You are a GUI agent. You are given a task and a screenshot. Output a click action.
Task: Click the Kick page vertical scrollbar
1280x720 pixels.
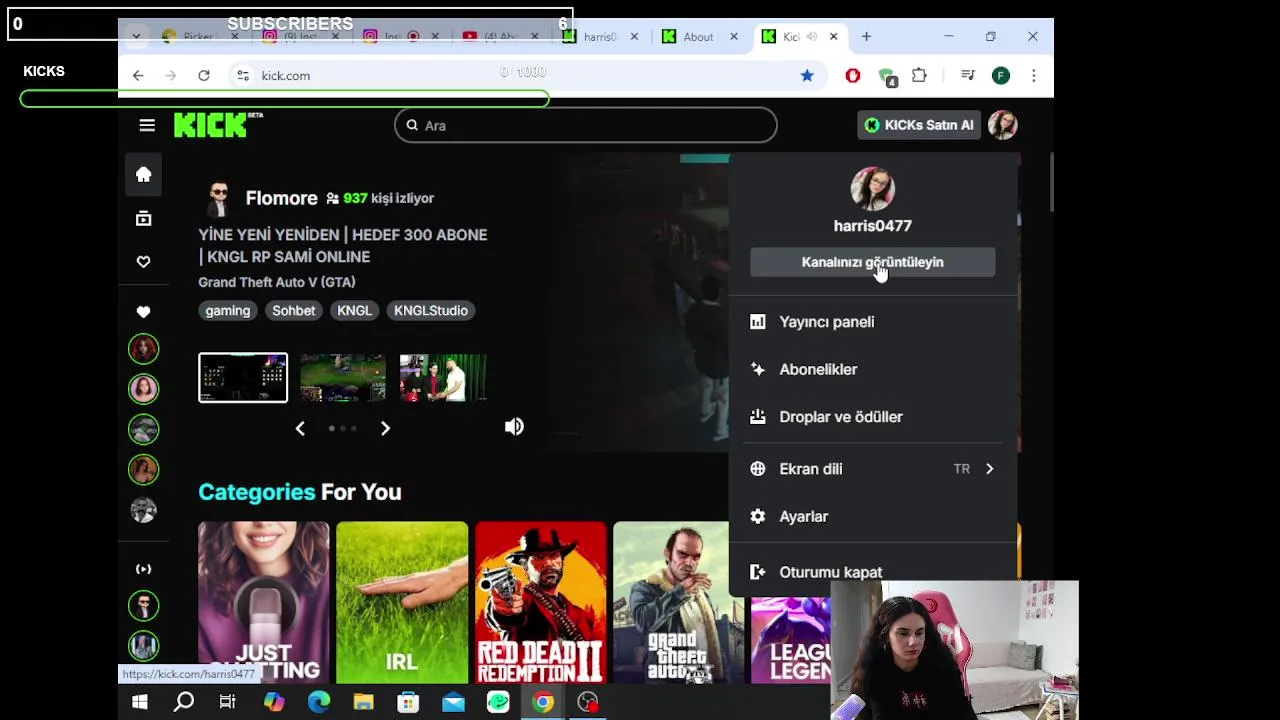(1051, 182)
